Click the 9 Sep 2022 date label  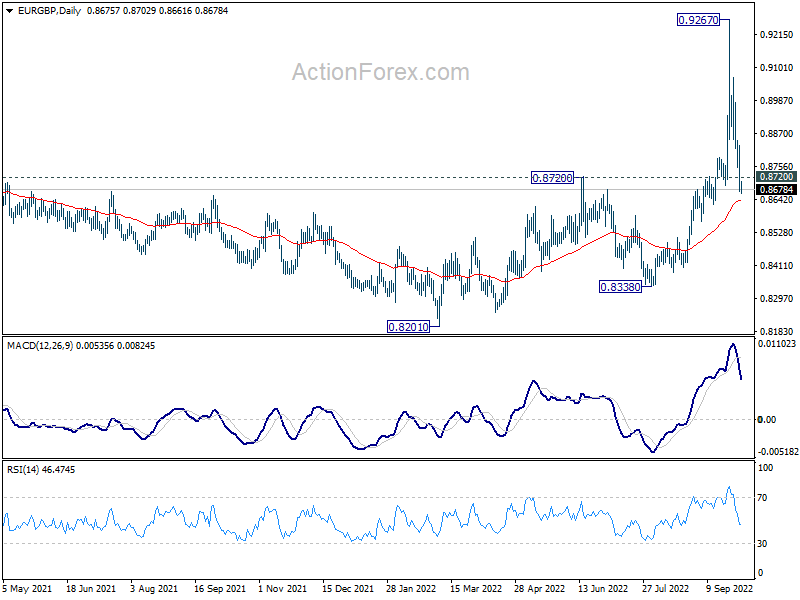(x=730, y=589)
